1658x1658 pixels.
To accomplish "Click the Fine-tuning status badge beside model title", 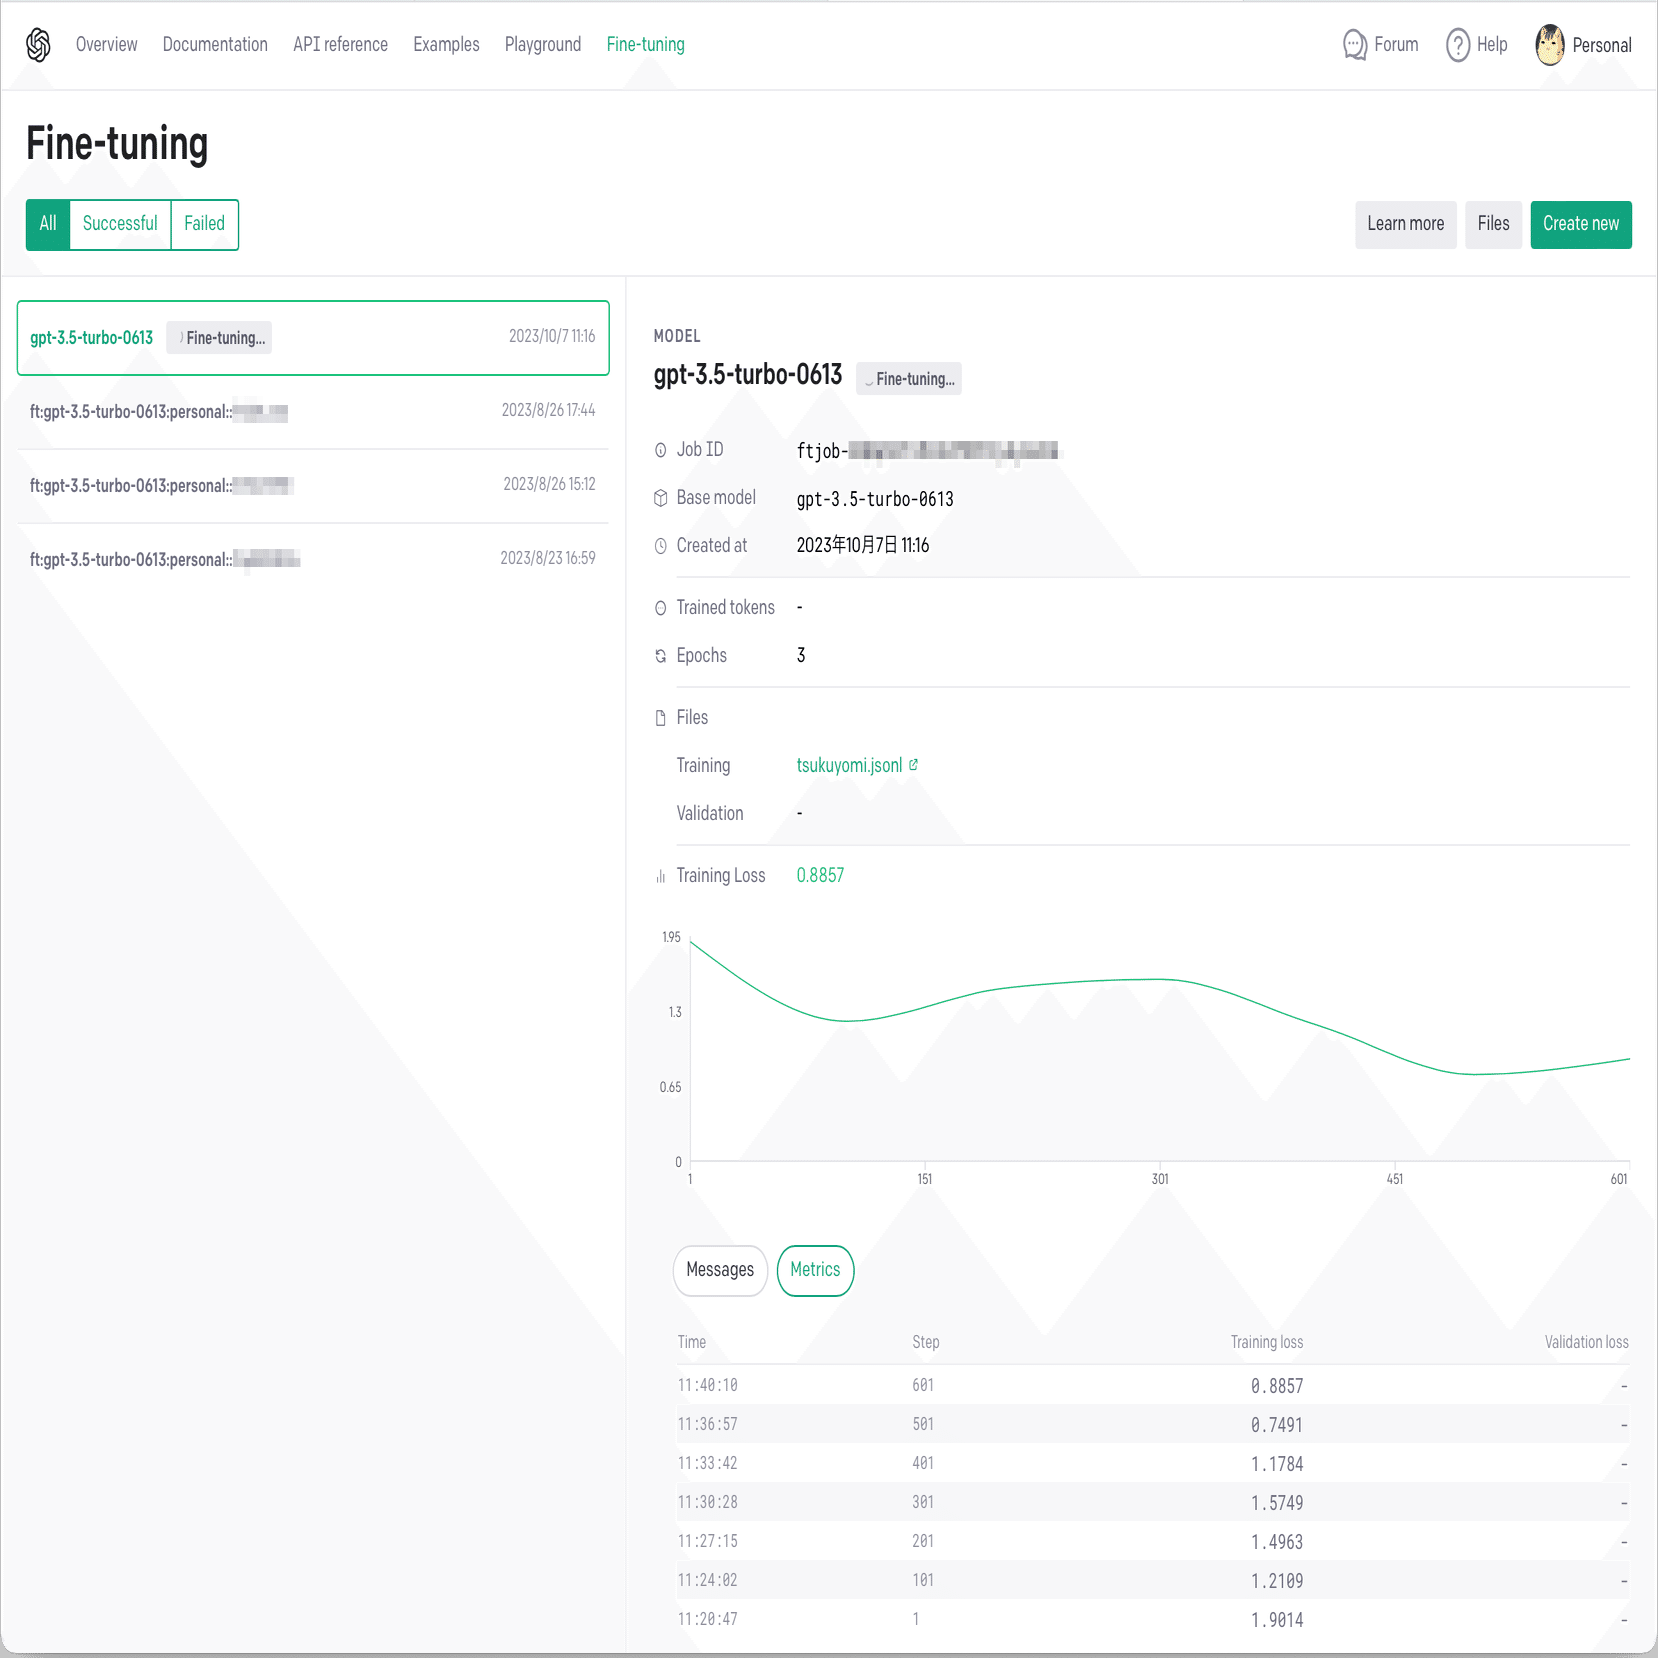I will pos(909,379).
